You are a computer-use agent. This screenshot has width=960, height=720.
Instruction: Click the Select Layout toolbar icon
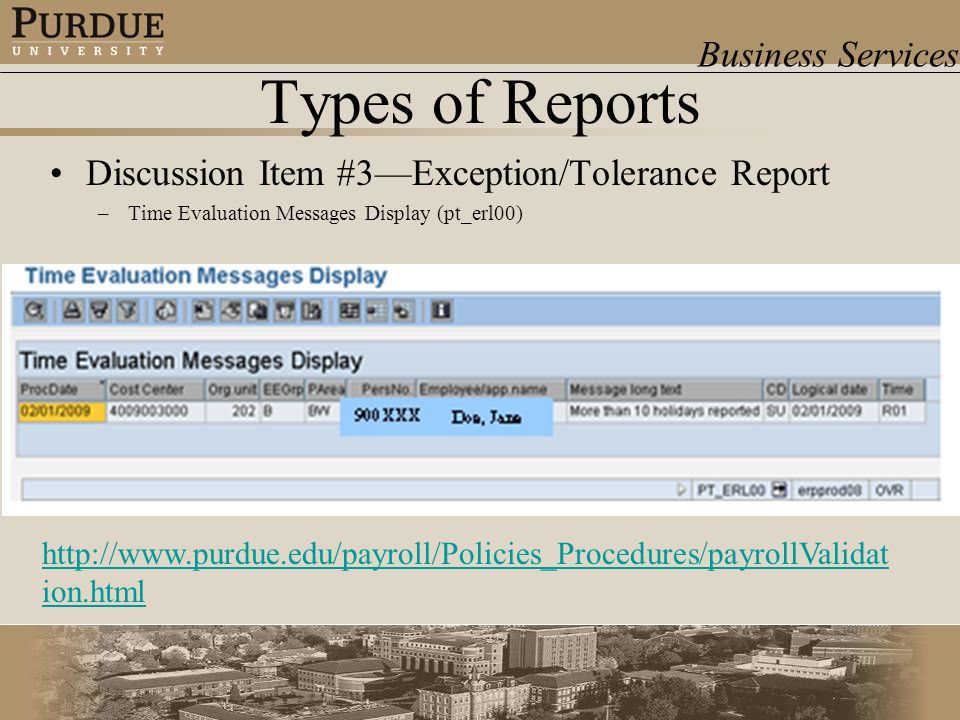377,311
